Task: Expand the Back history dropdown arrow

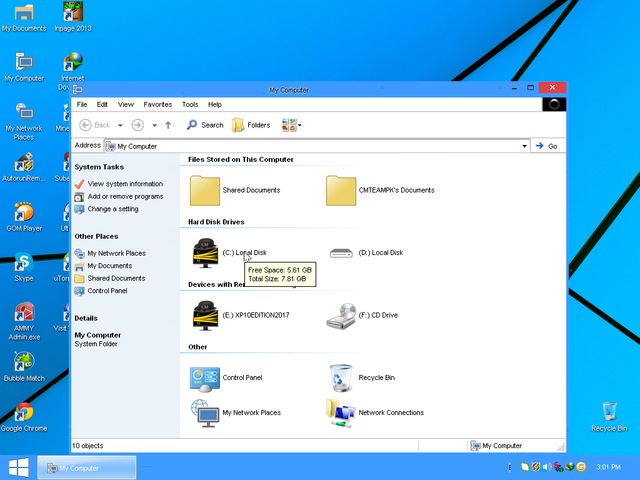Action: pyautogui.click(x=120, y=125)
